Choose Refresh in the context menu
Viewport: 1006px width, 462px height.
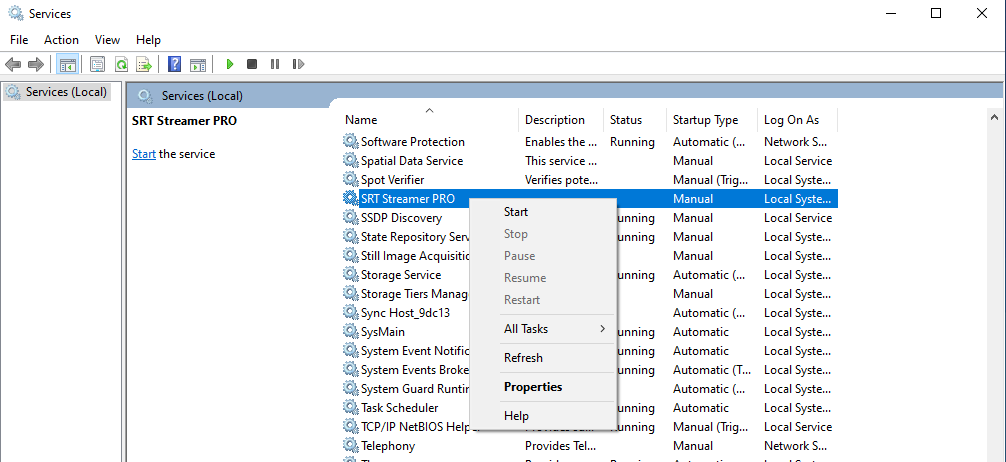pyautogui.click(x=543, y=357)
